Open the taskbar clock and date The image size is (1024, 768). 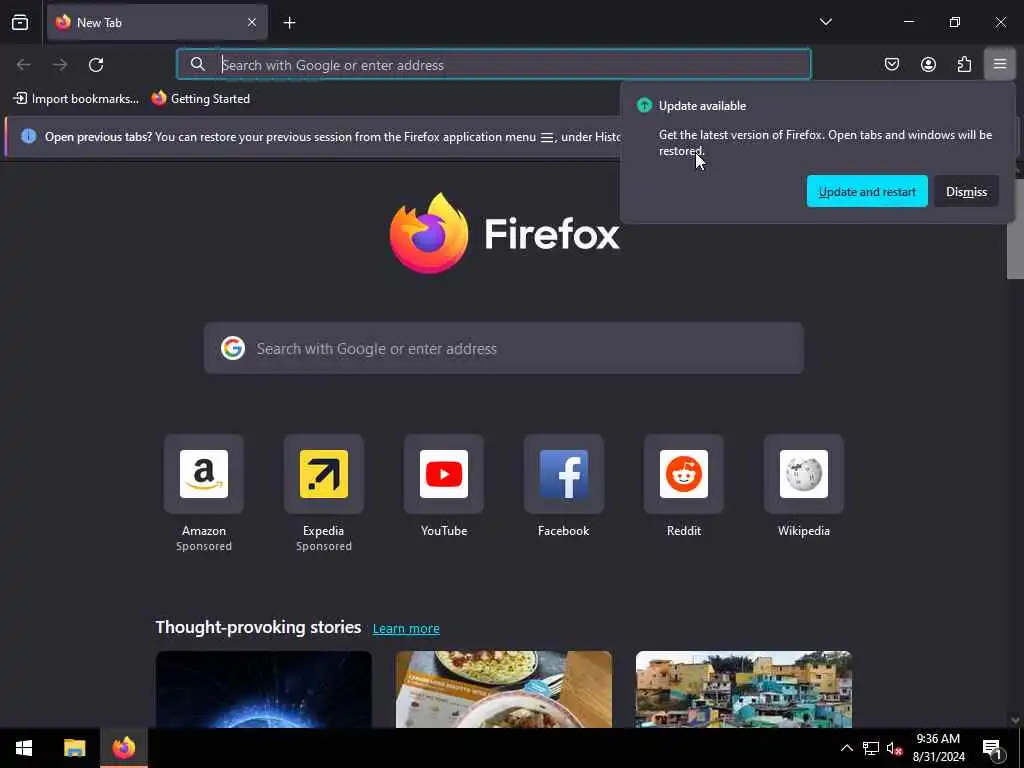pyautogui.click(x=938, y=748)
